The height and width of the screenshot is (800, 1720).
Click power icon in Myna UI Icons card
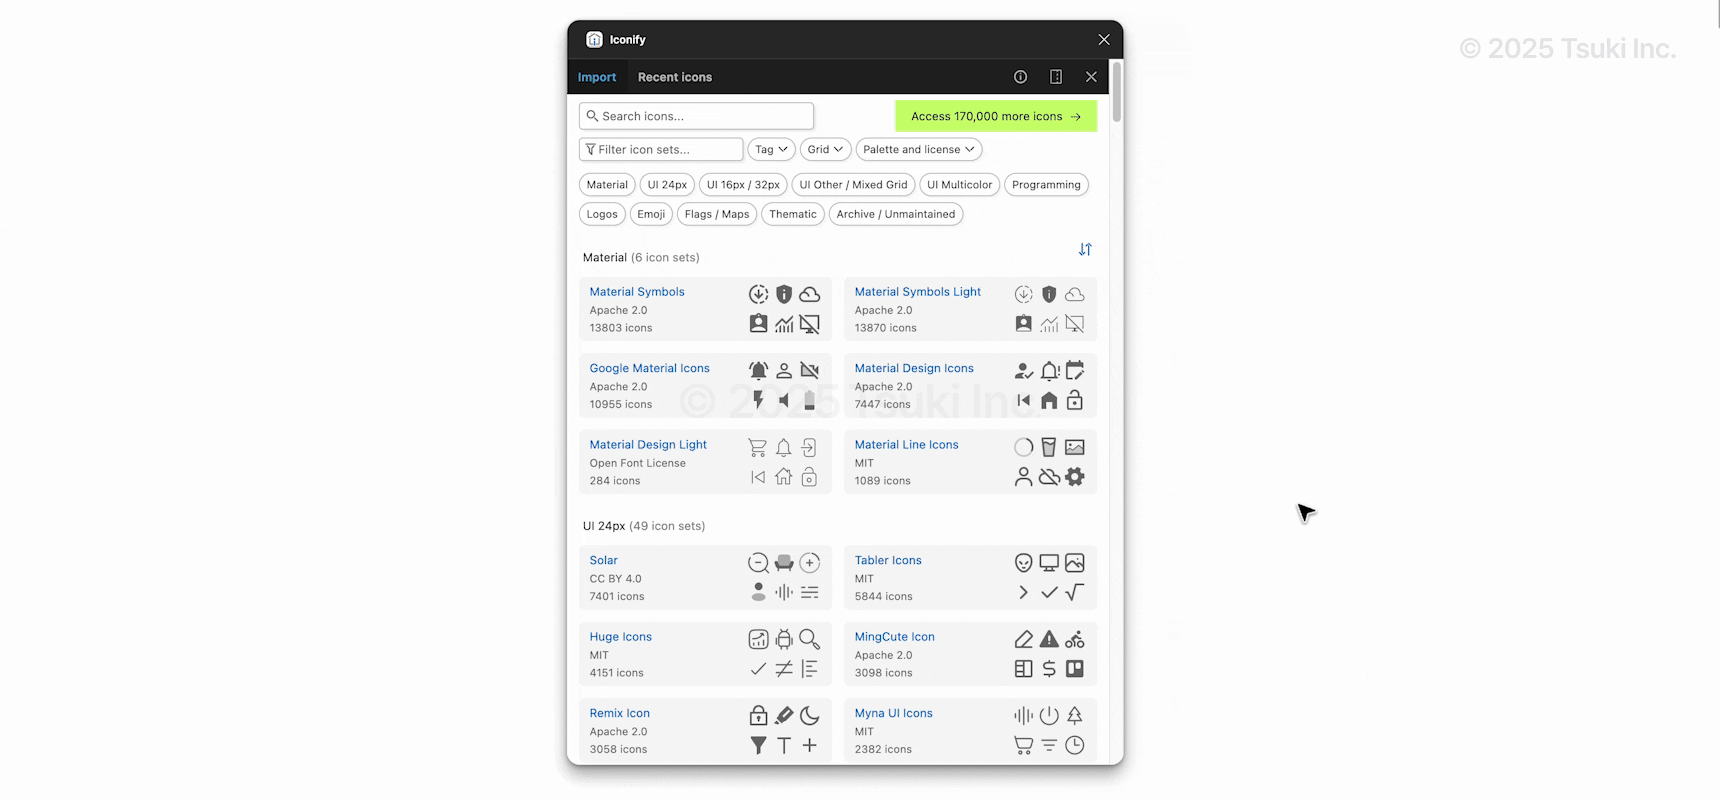pos(1049,715)
